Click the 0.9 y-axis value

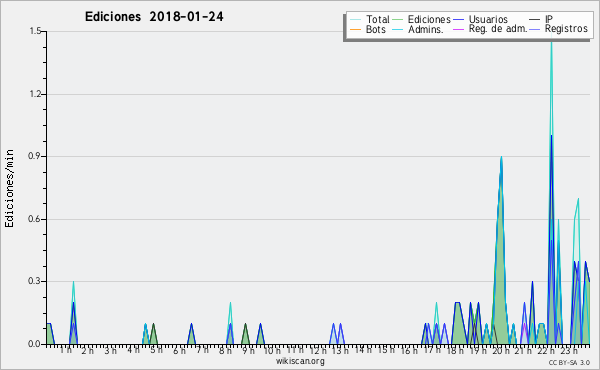[34, 156]
